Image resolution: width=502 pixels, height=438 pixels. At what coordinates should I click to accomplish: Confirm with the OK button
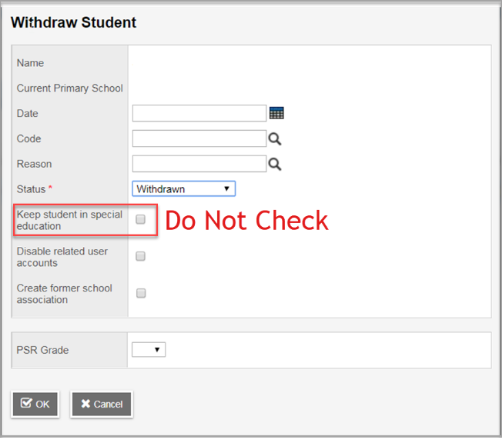35,404
